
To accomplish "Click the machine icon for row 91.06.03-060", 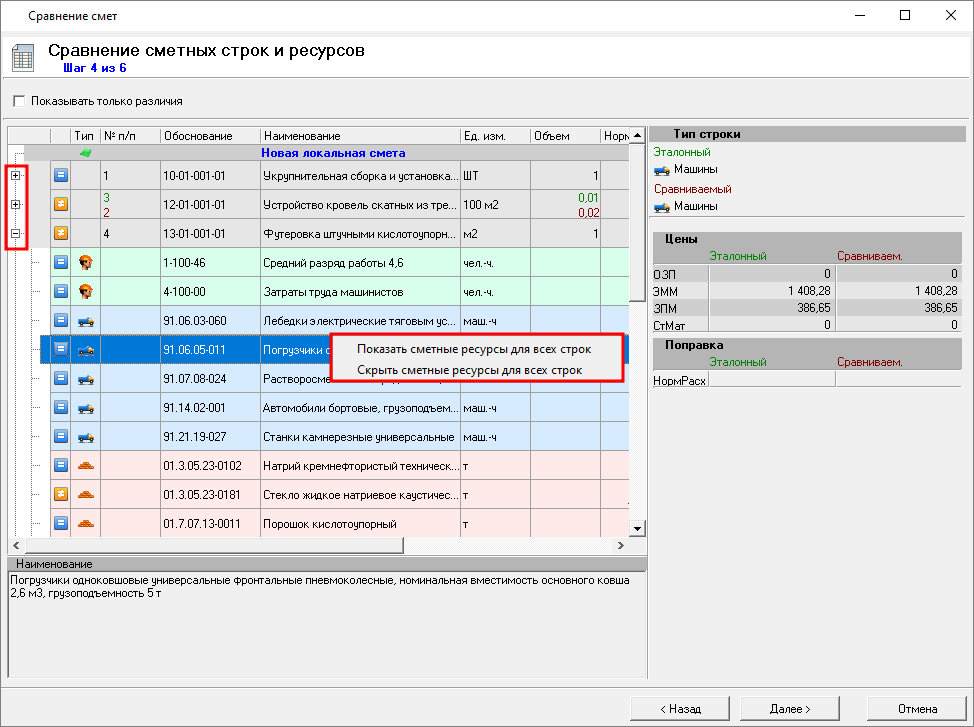I will [86, 320].
